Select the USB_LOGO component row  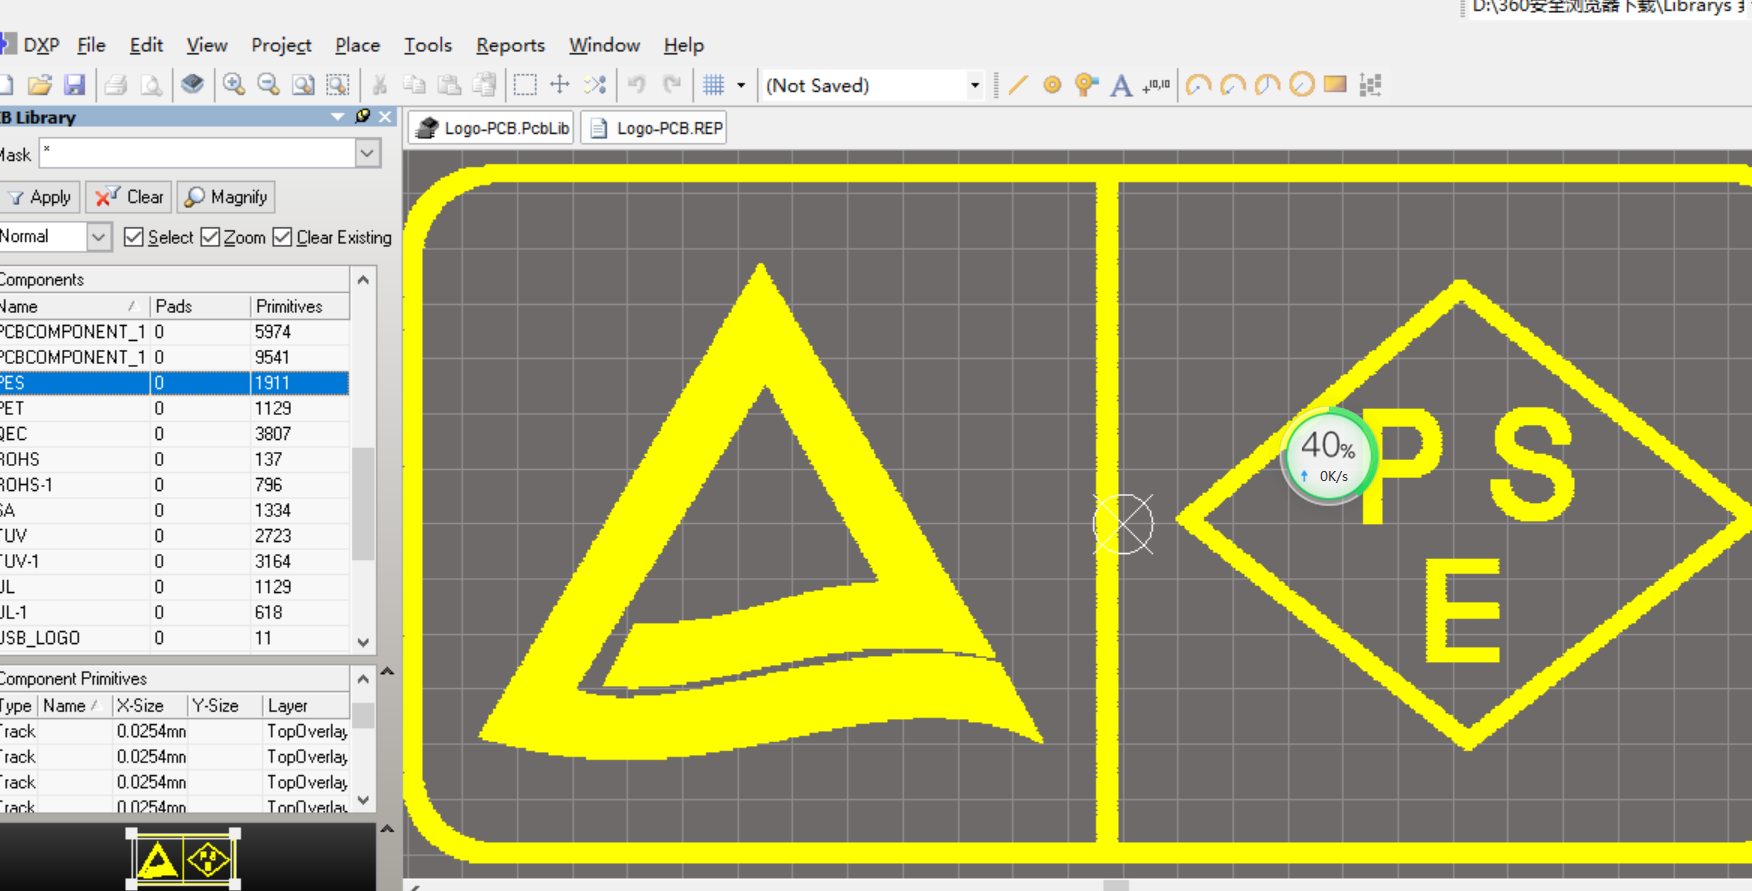pyautogui.click(x=174, y=638)
